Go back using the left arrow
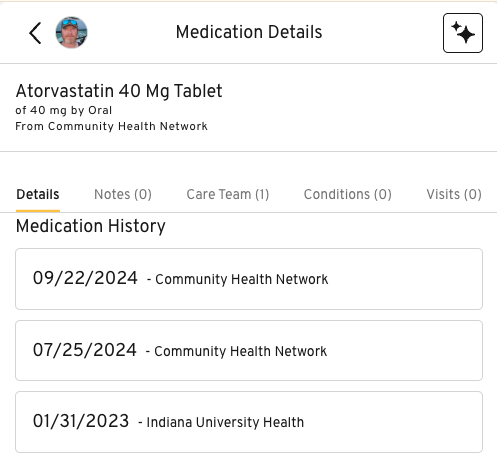The height and width of the screenshot is (461, 497). pyautogui.click(x=35, y=33)
